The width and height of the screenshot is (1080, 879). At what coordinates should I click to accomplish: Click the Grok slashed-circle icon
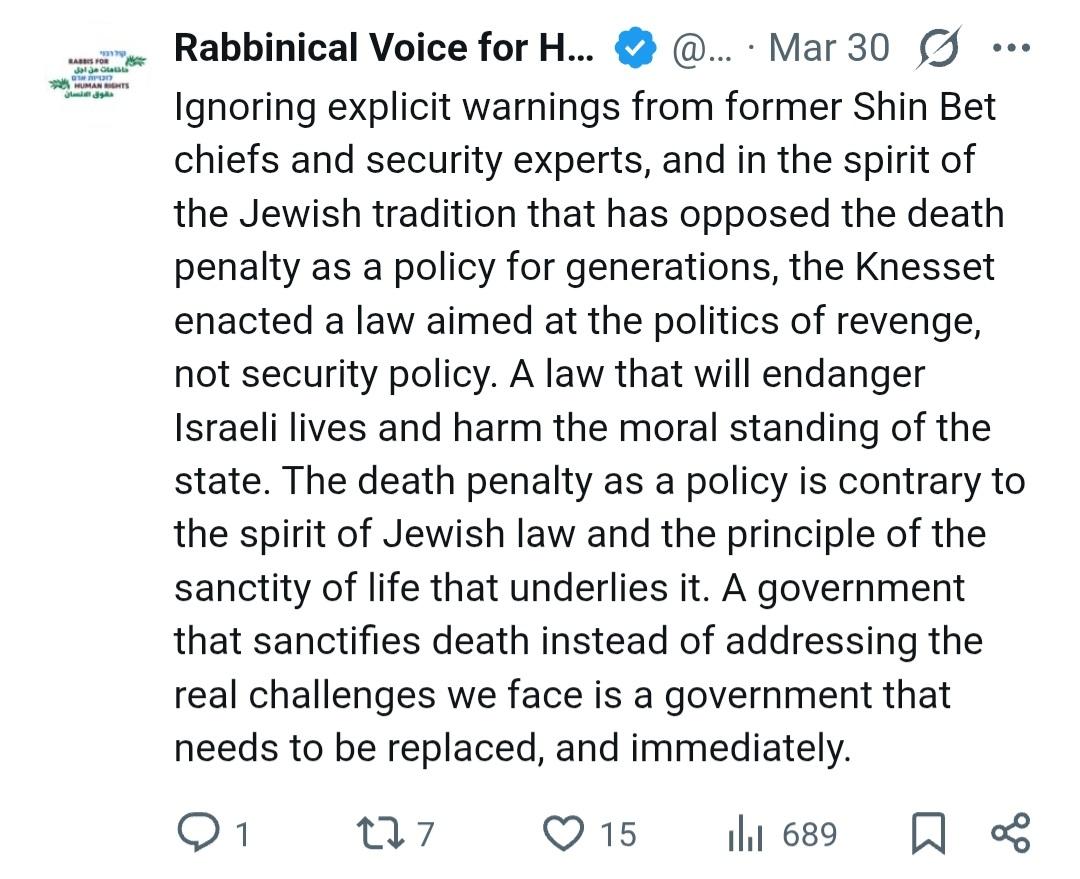click(937, 48)
